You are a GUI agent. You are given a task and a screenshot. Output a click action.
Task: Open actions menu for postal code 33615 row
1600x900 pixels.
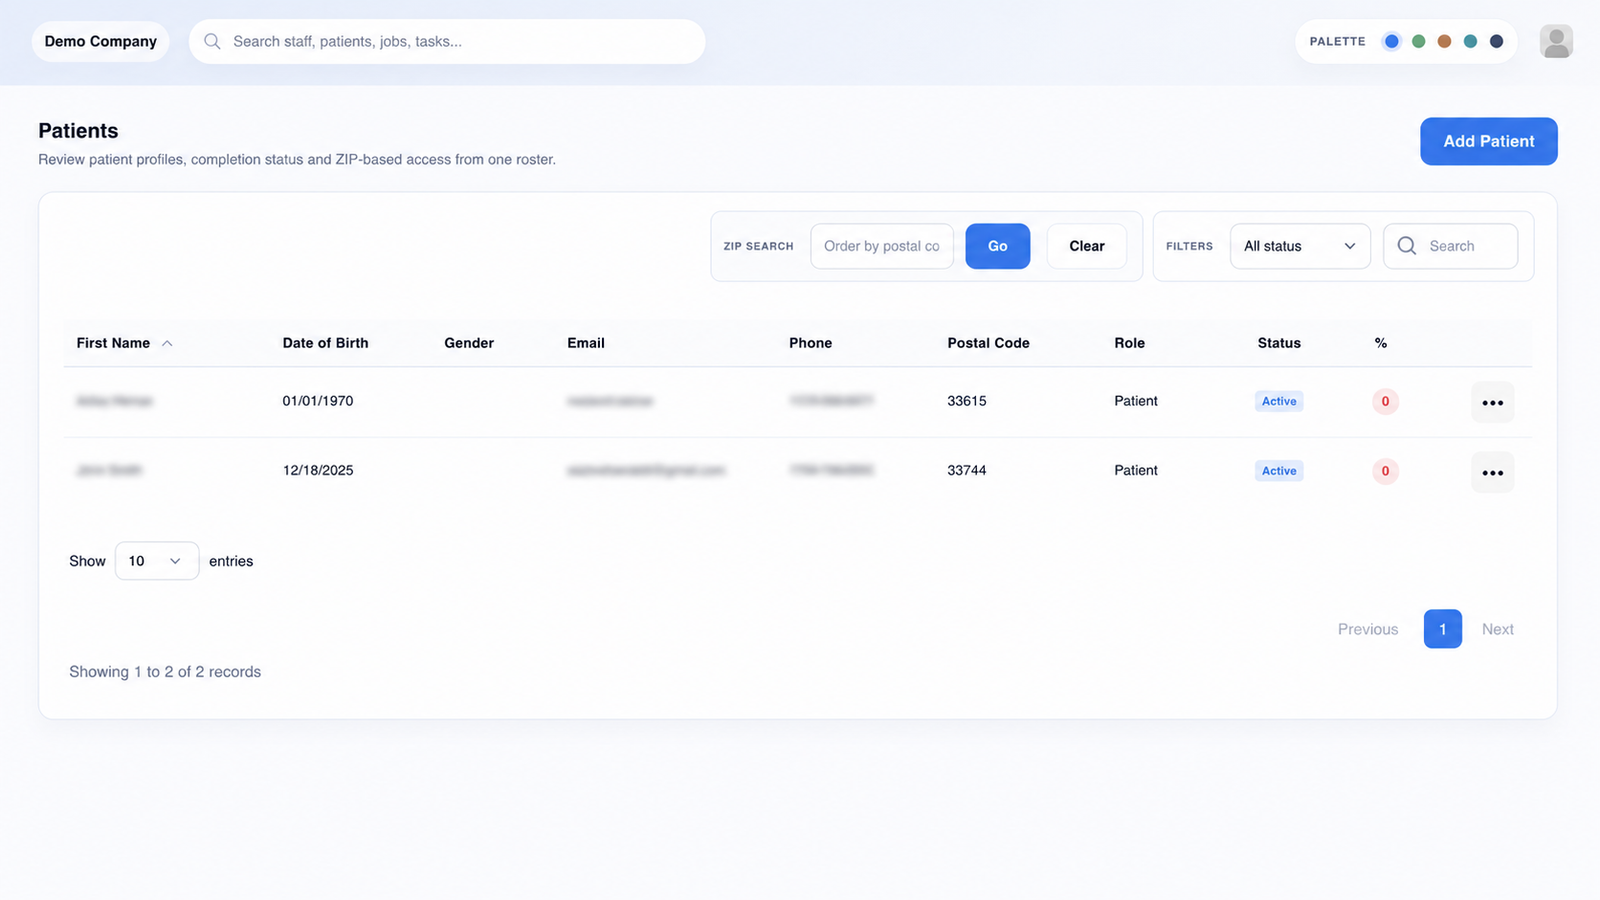pos(1492,402)
